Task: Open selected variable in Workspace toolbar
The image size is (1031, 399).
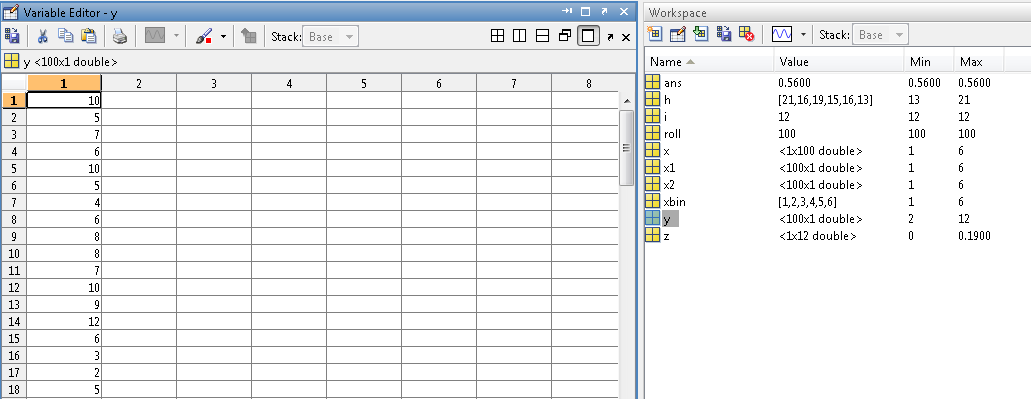Action: click(677, 34)
